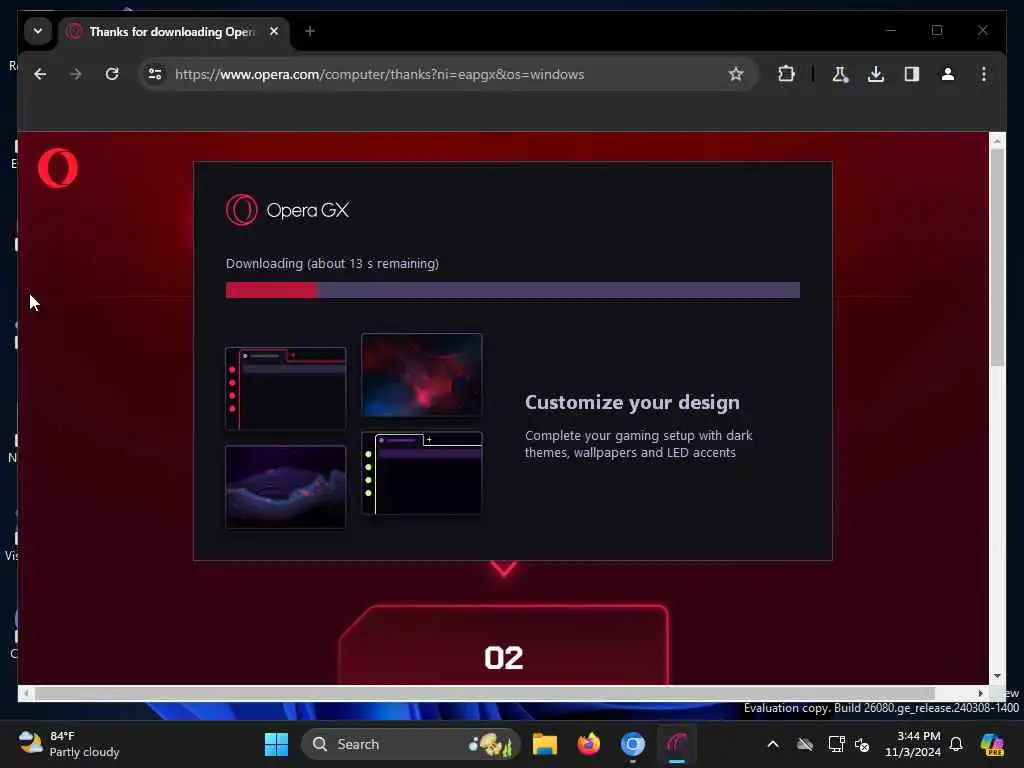
Task: Select the Thanks for downloading Opera tab
Action: (x=172, y=32)
